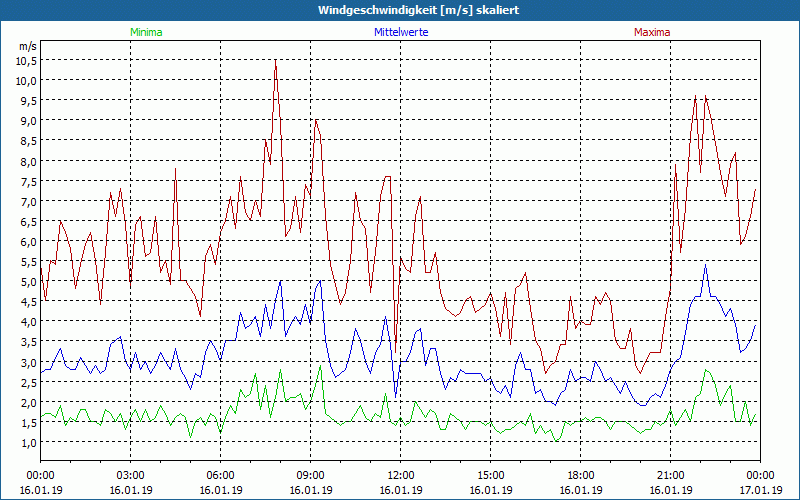Viewport: 800px width, 500px height.
Task: Click the 'm/s' unit label on the y-axis
Action: pyautogui.click(x=28, y=46)
